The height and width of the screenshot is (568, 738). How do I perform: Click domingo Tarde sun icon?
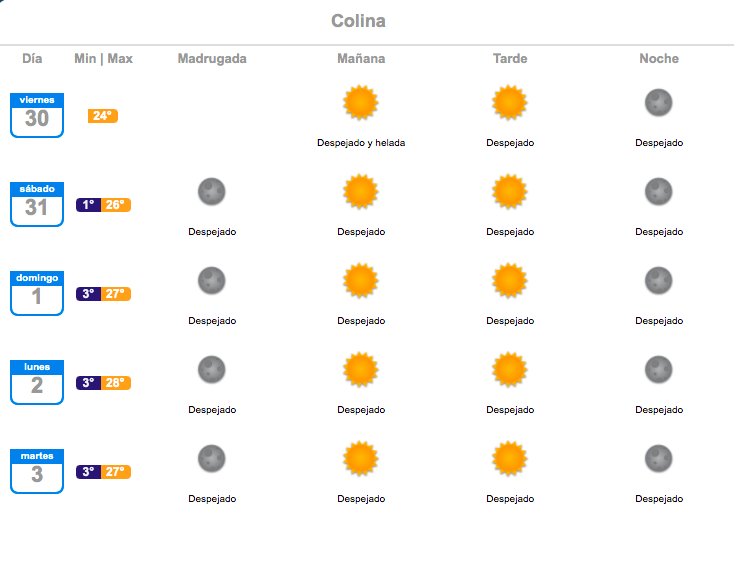[x=510, y=280]
